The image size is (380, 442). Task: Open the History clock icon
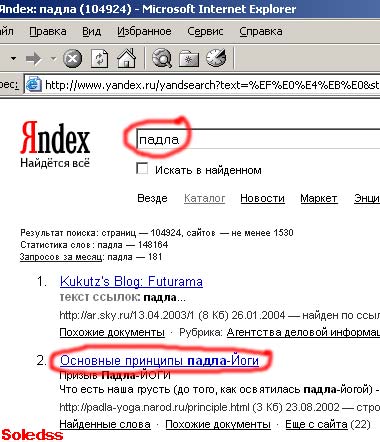[216, 58]
